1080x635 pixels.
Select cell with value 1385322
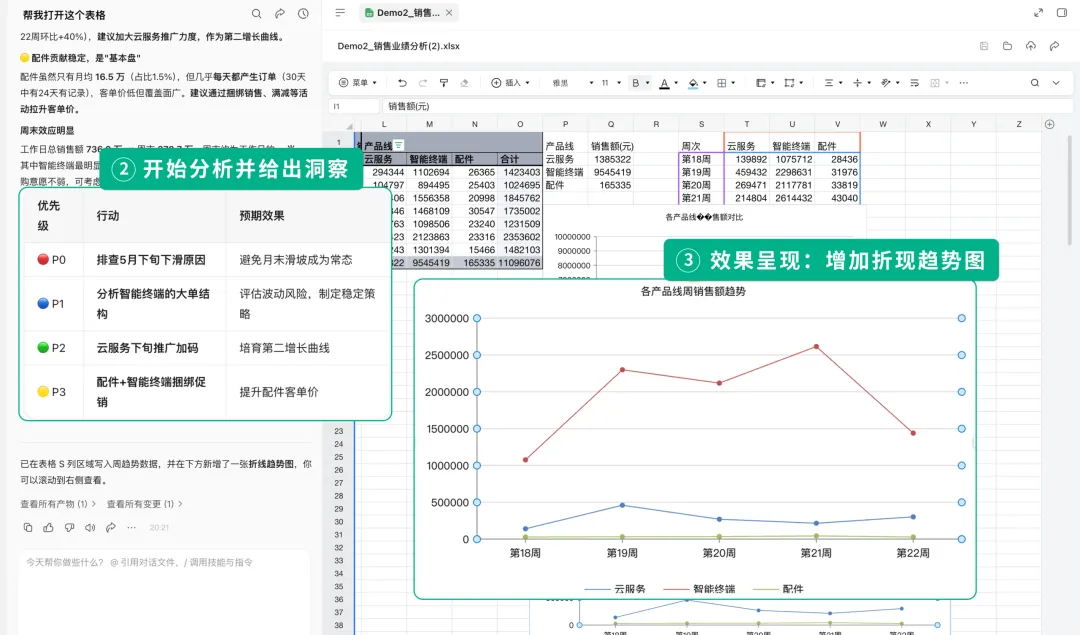[612, 159]
